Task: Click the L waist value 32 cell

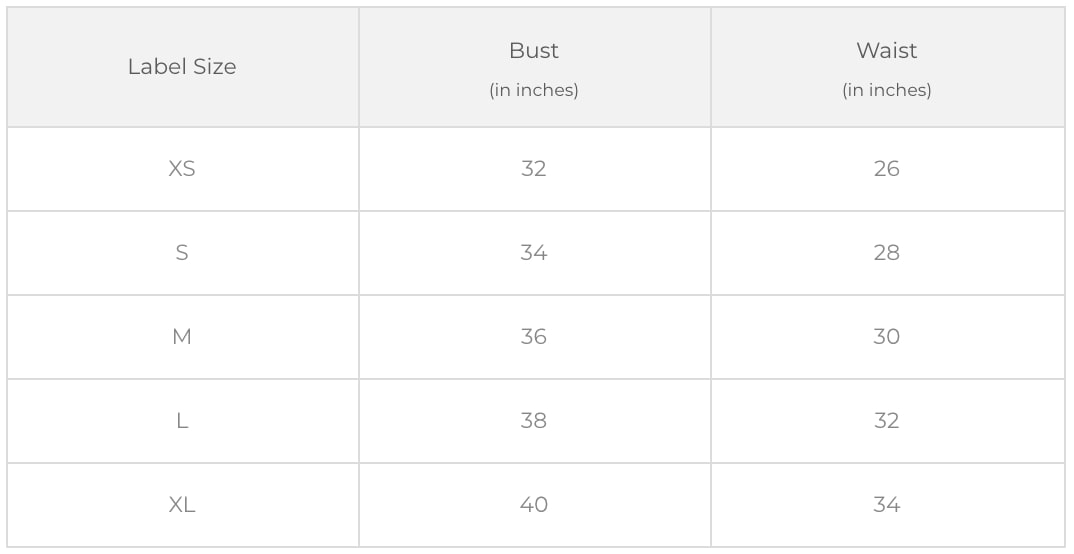Action: coord(886,421)
